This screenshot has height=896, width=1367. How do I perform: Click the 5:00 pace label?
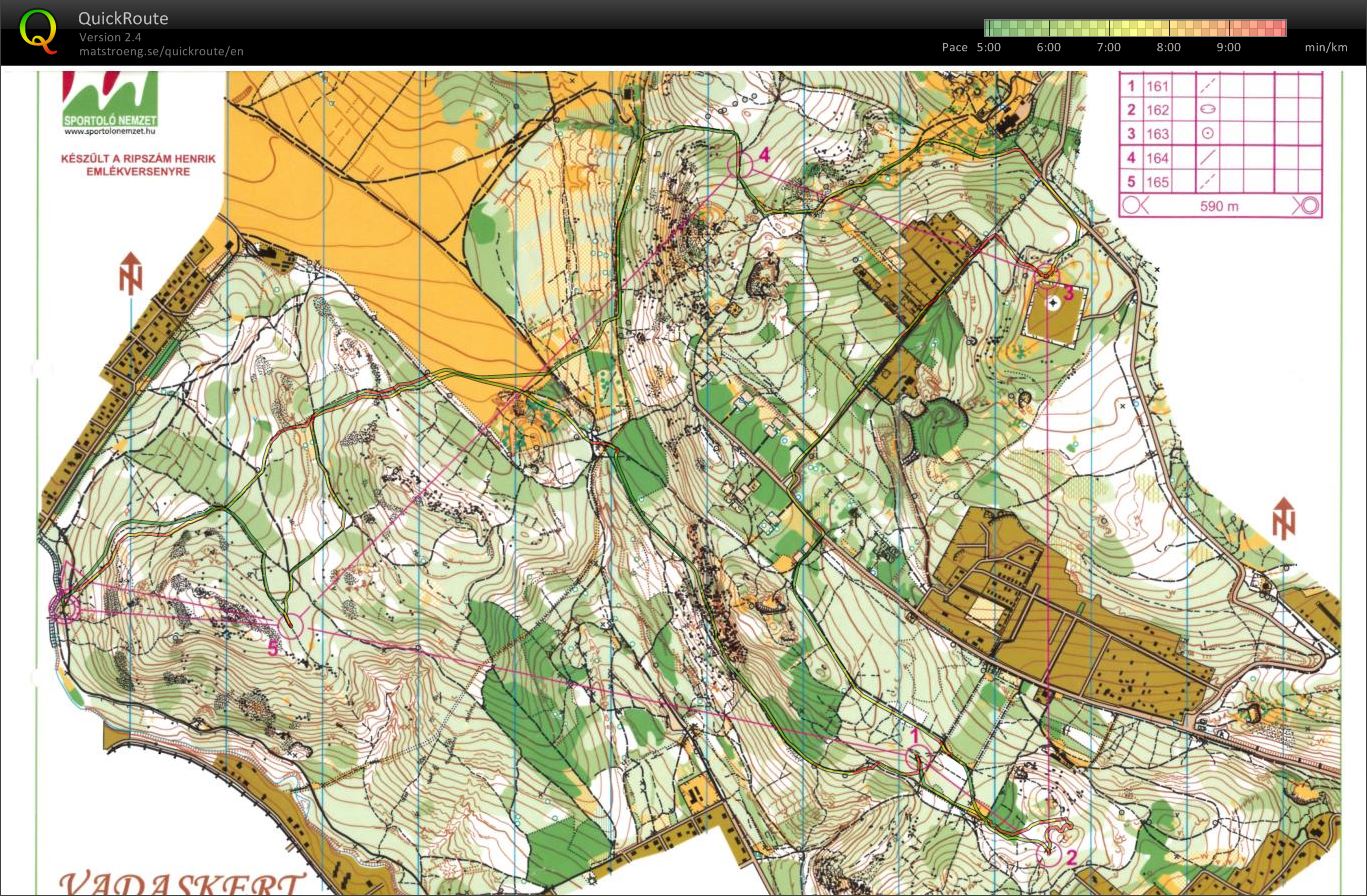coord(988,47)
